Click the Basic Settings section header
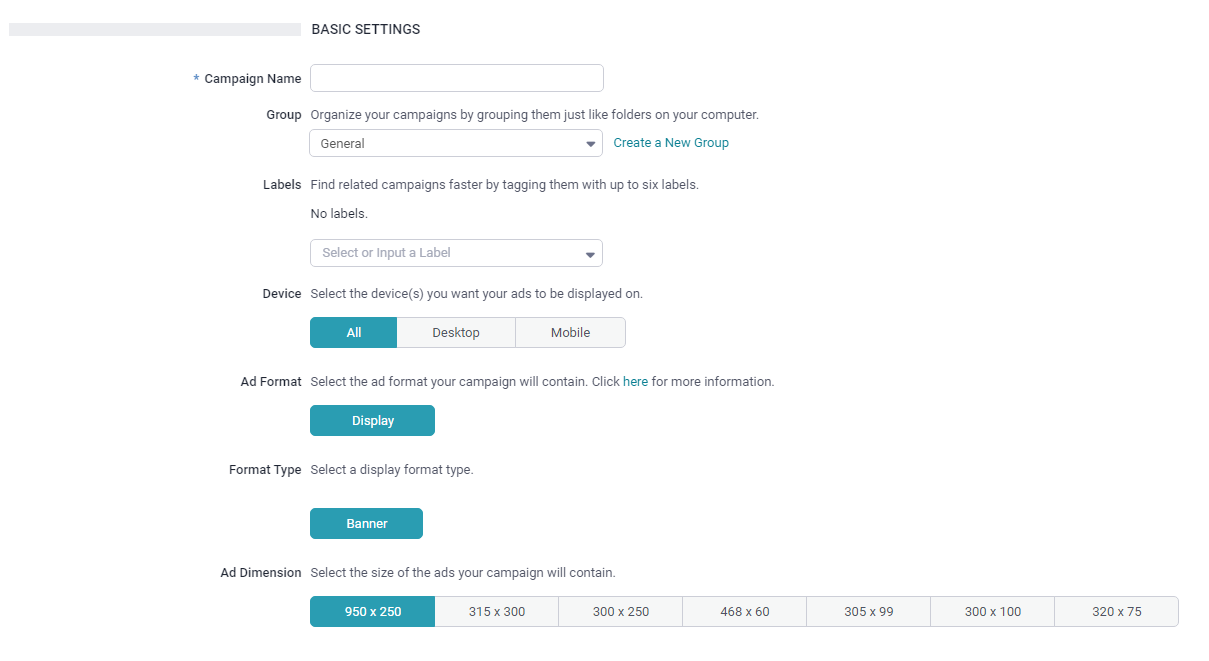The image size is (1209, 661). (x=366, y=29)
